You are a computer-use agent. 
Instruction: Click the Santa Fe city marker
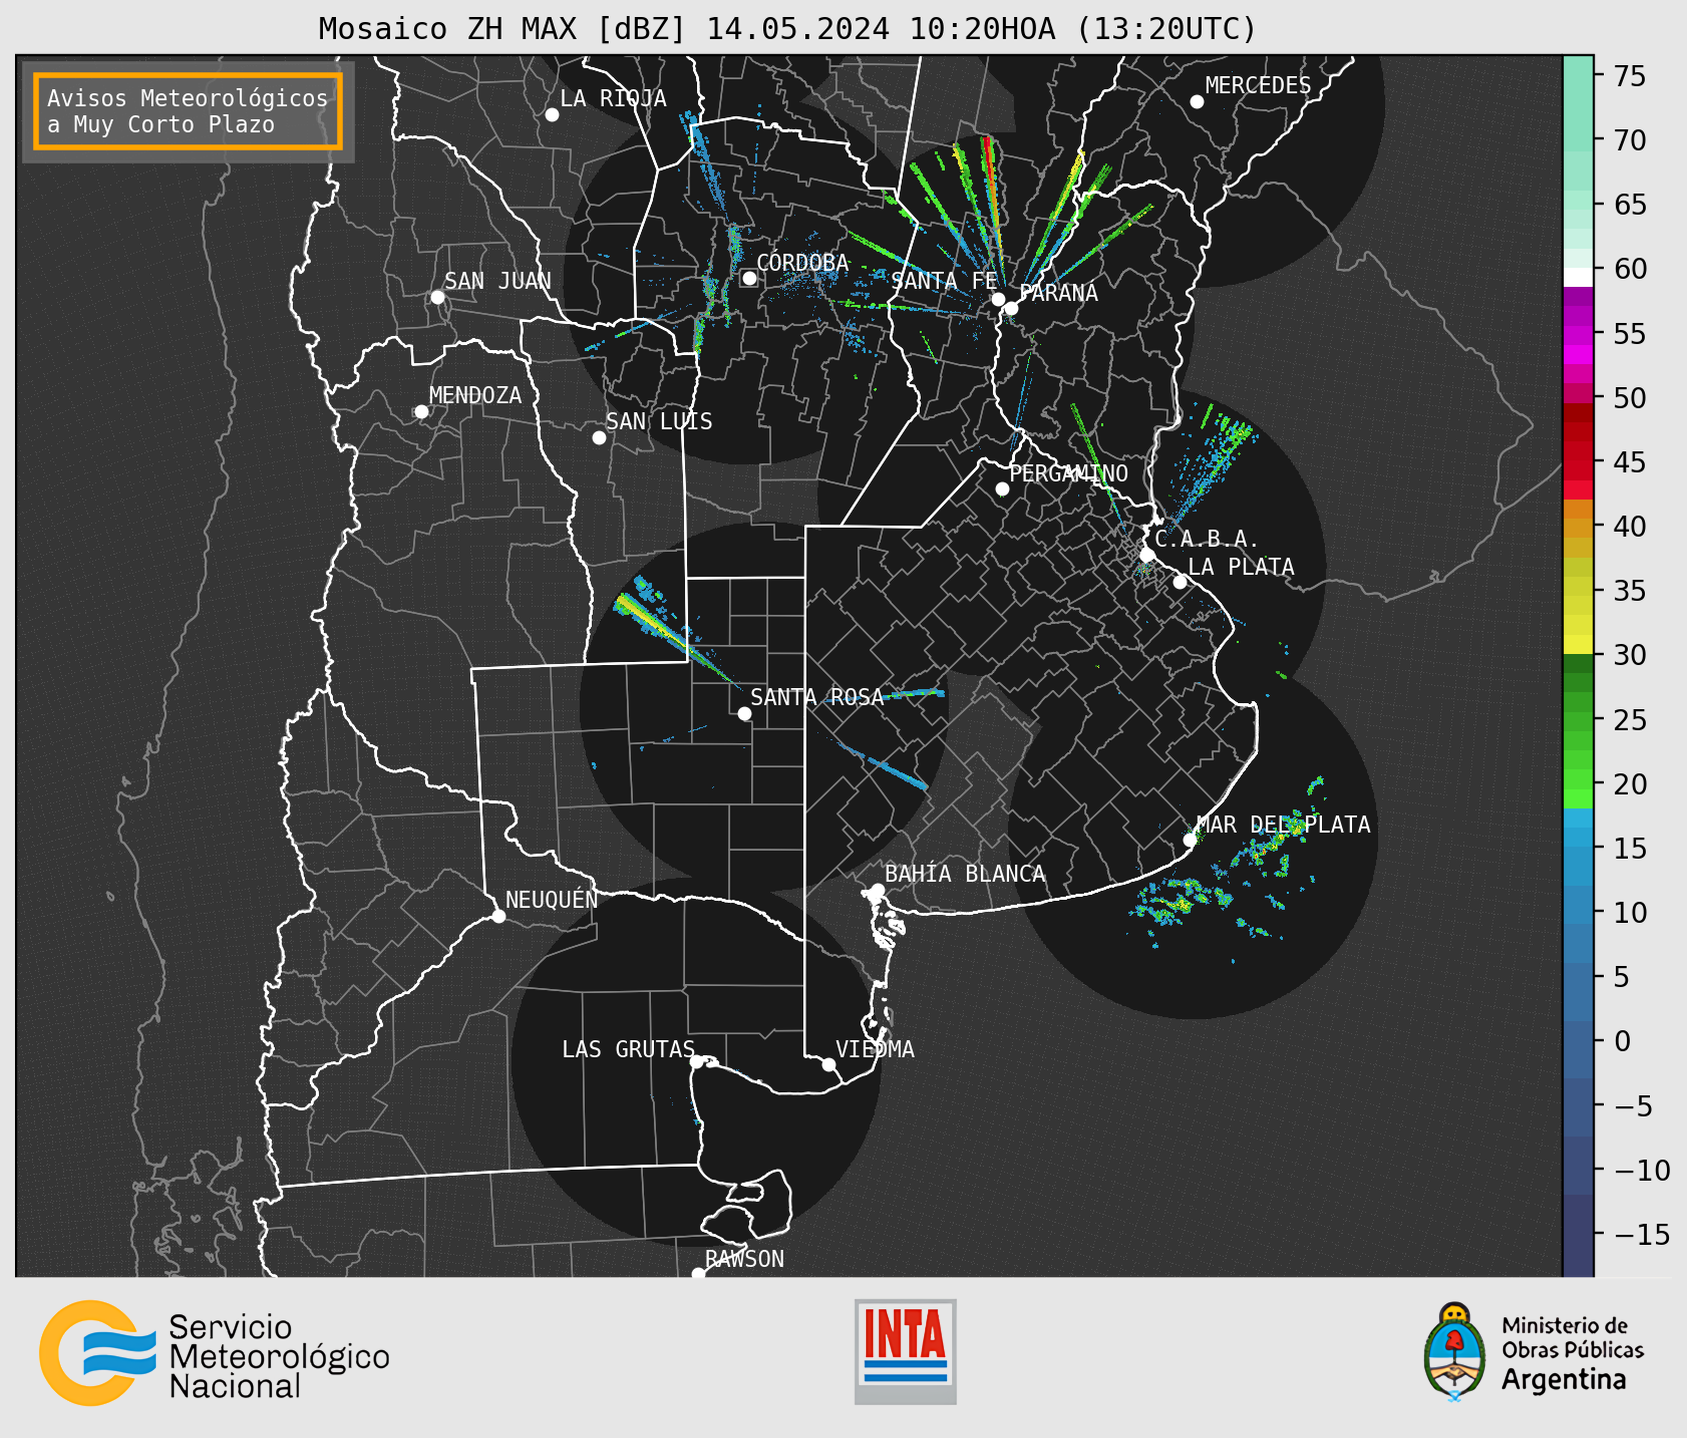(x=998, y=299)
